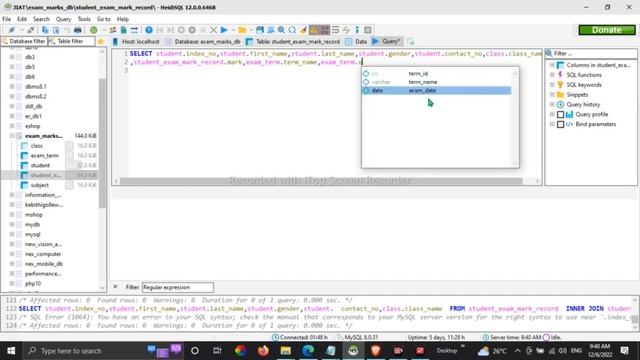
Task: Click the favorites star icon
Action: click(101, 42)
